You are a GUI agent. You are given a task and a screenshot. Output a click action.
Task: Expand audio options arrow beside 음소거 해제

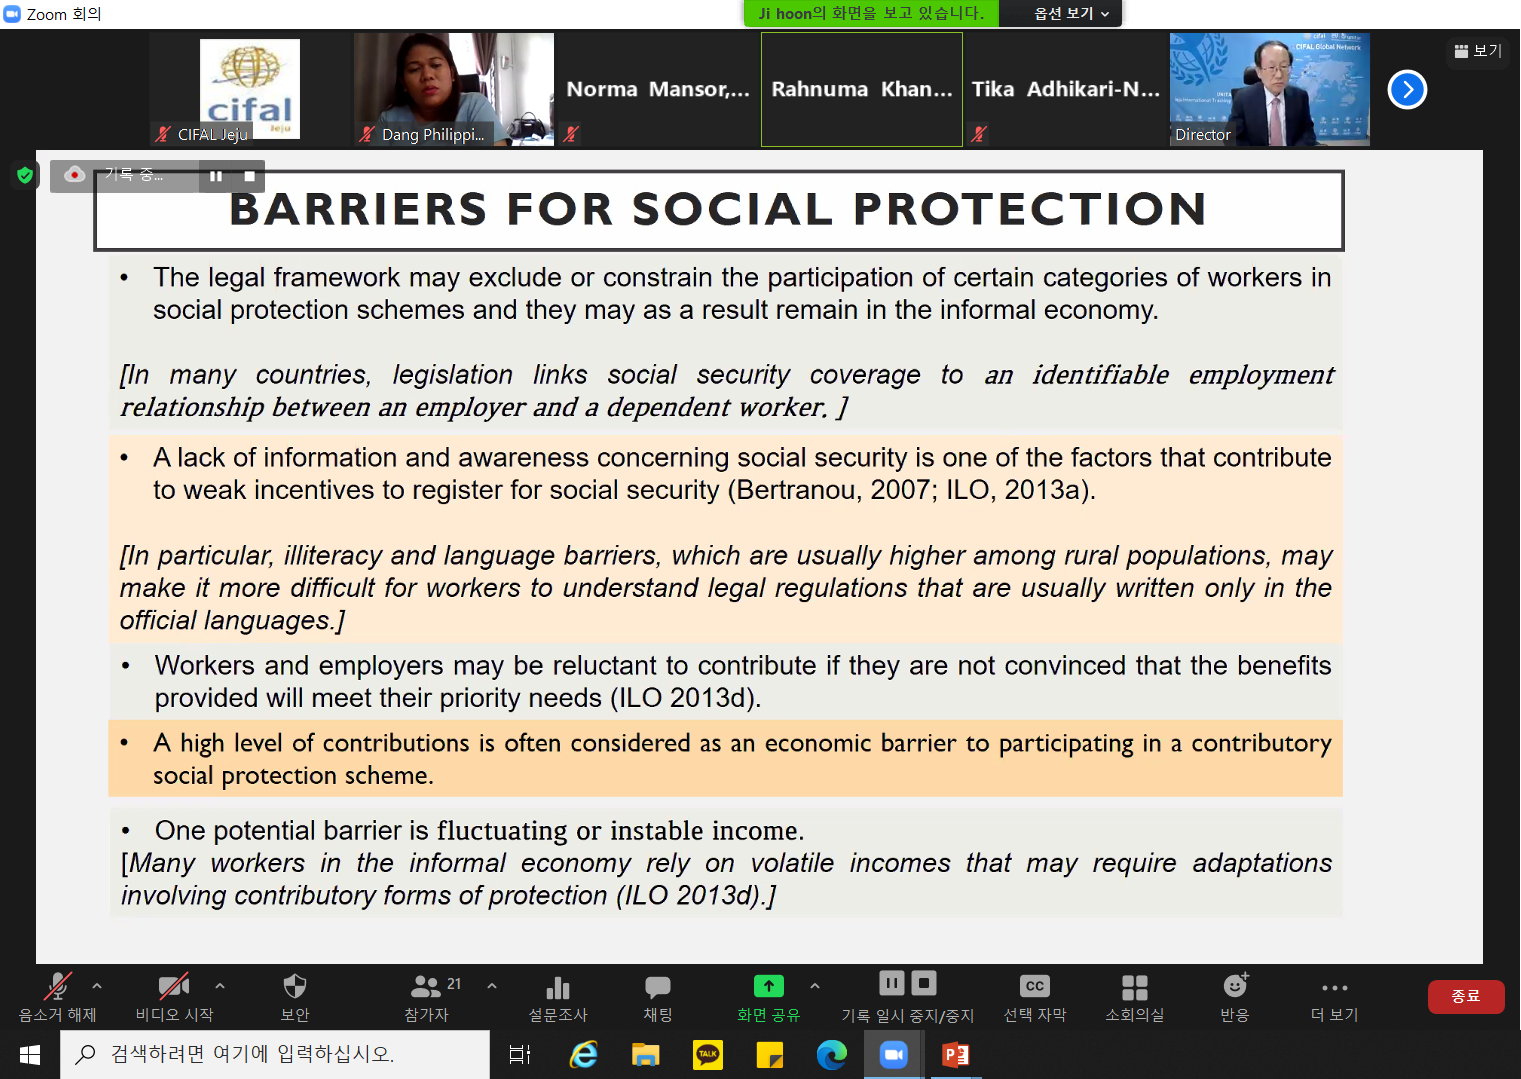(x=97, y=986)
